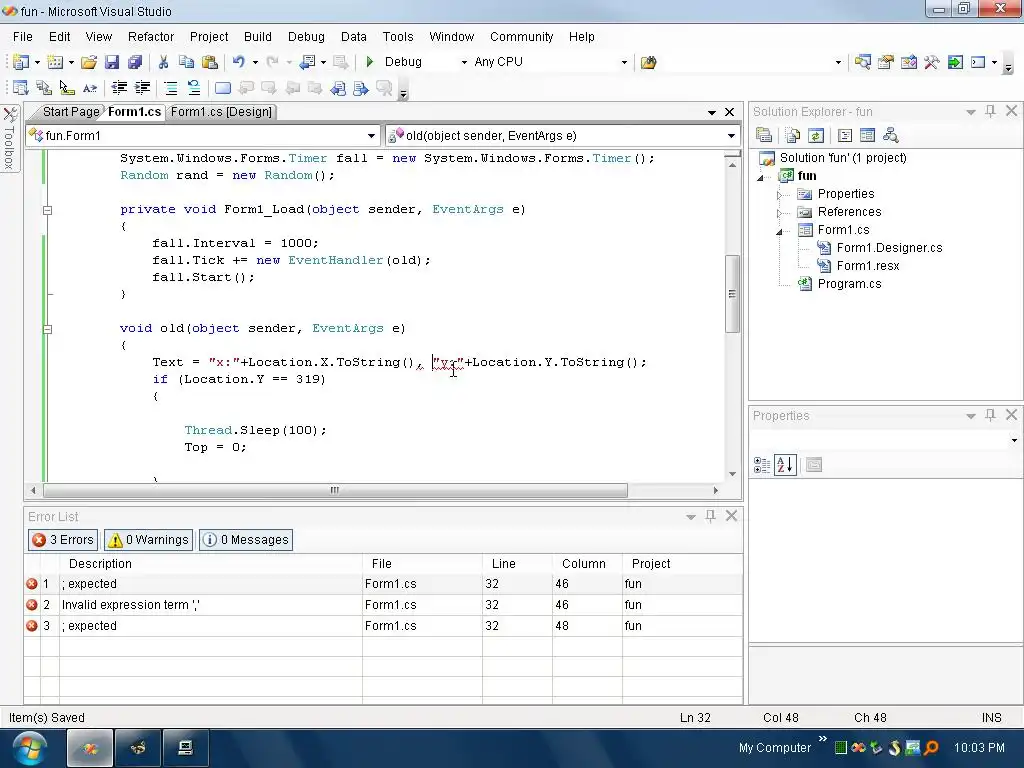Select Form1.resx in Solution Explorer
This screenshot has height=768, width=1024.
pyautogui.click(x=868, y=266)
